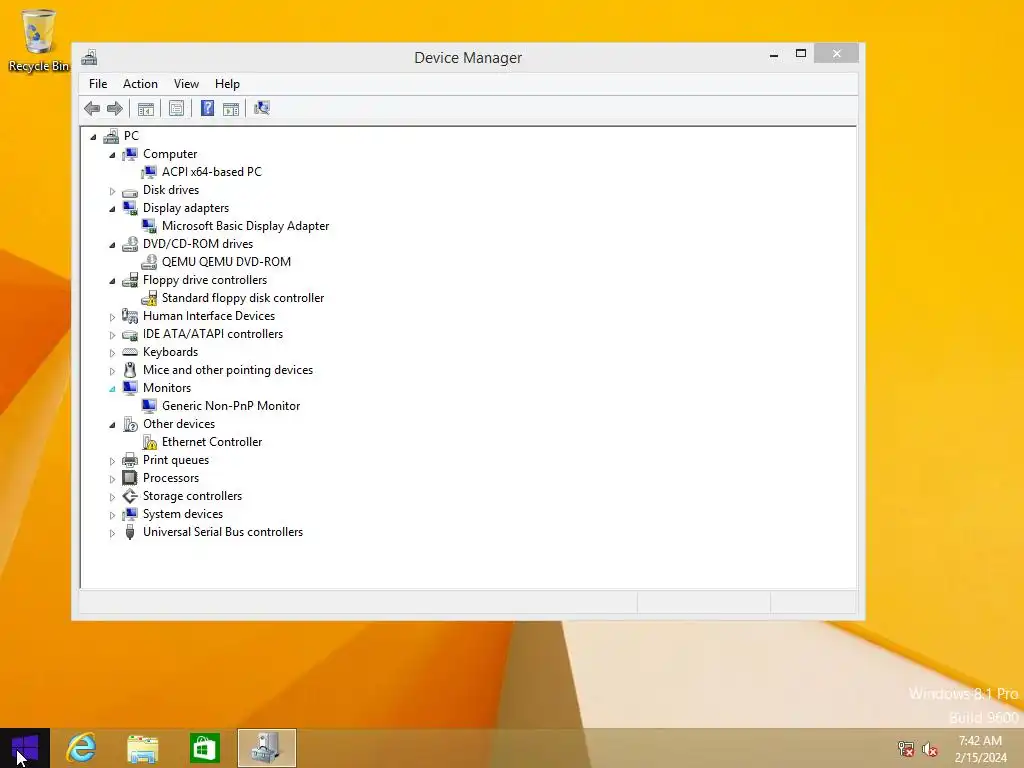Screen dimensions: 1024x768
Task: Click the muted volume tray icon
Action: tap(929, 749)
